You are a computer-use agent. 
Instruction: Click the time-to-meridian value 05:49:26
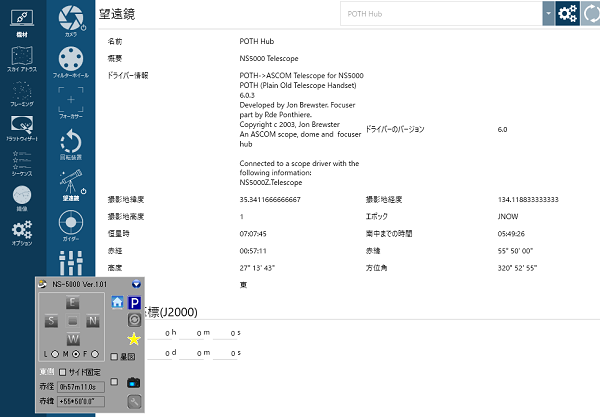pos(511,234)
